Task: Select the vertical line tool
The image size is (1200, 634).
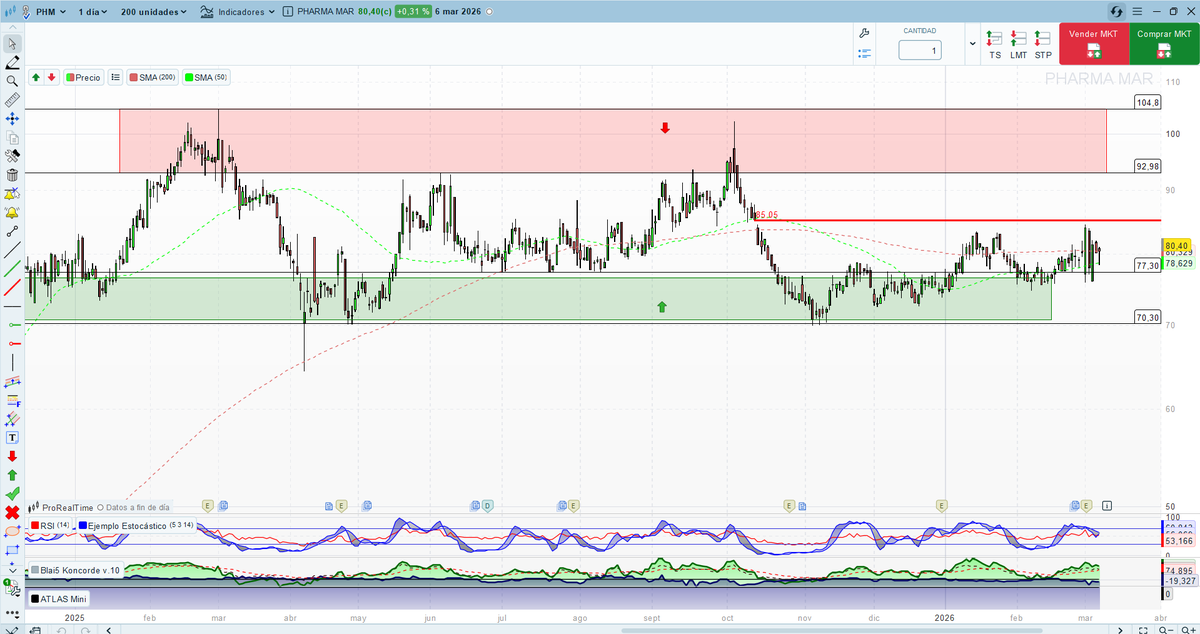Action: [x=12, y=363]
